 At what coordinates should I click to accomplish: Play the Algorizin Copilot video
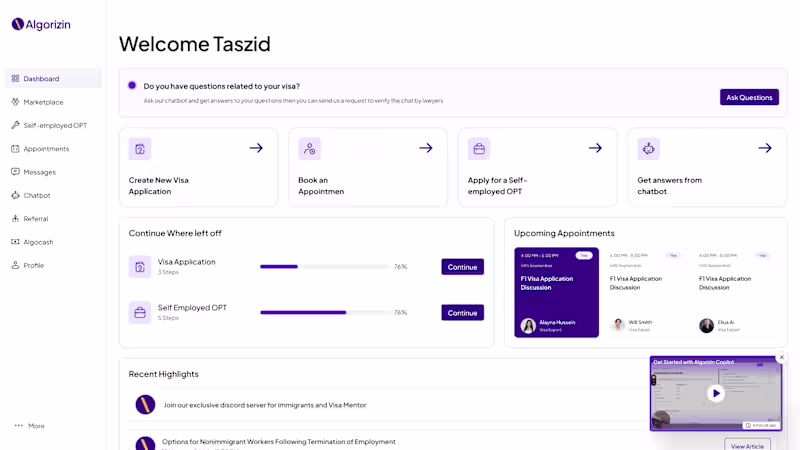point(716,393)
